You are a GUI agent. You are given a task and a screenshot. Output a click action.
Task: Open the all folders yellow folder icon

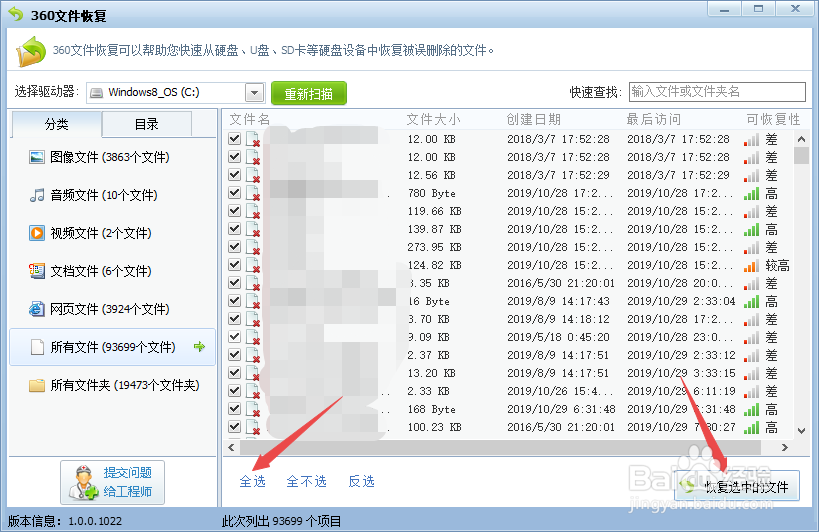pyautogui.click(x=37, y=385)
